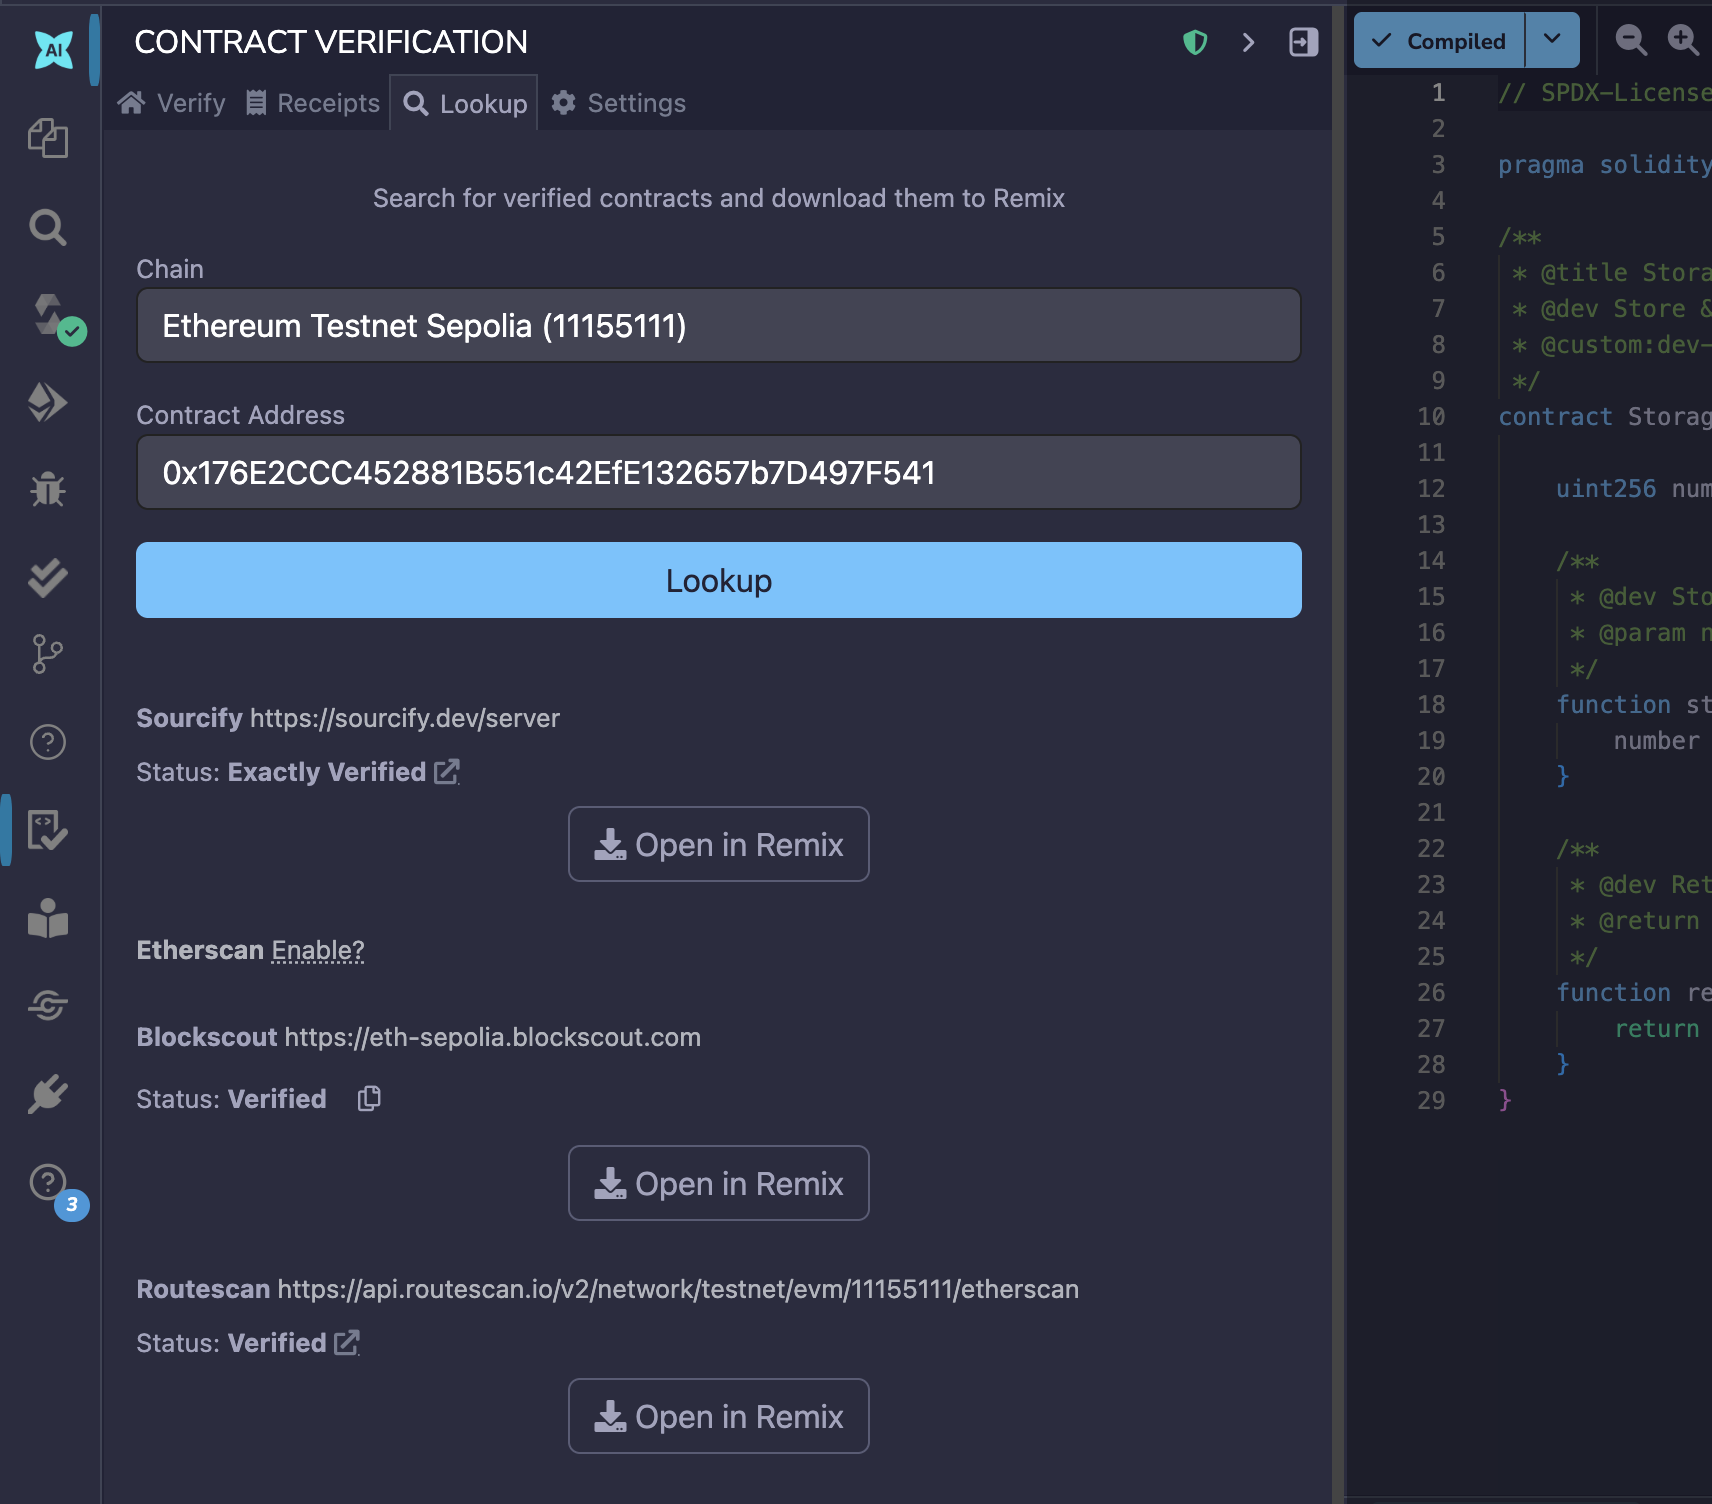Click the green shield verified plugin icon

(1195, 42)
